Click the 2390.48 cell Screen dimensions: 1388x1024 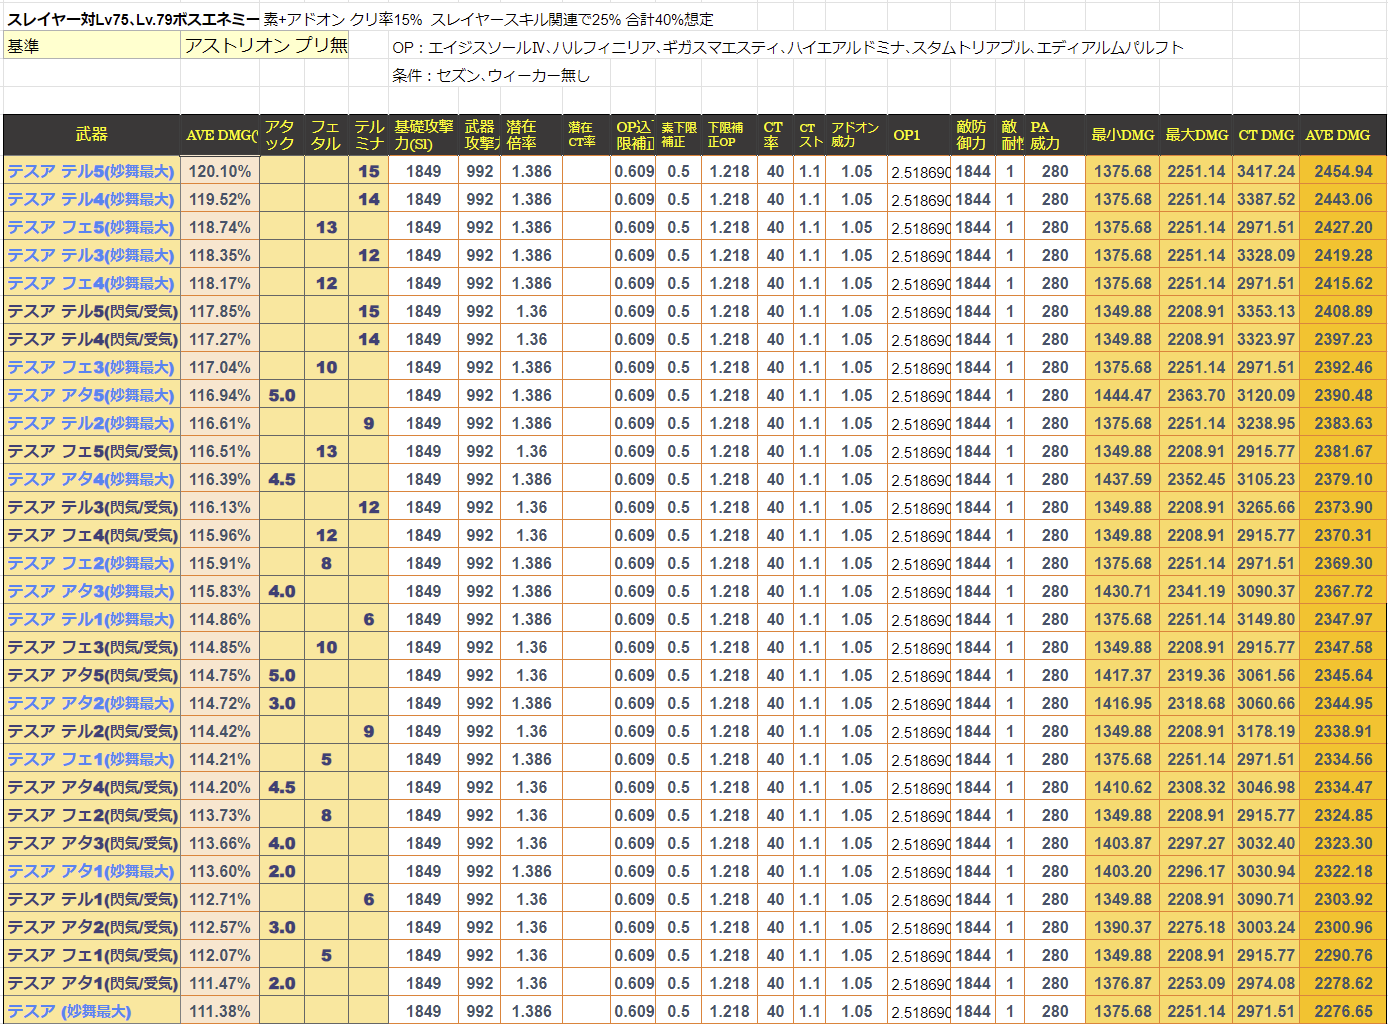tap(1343, 395)
